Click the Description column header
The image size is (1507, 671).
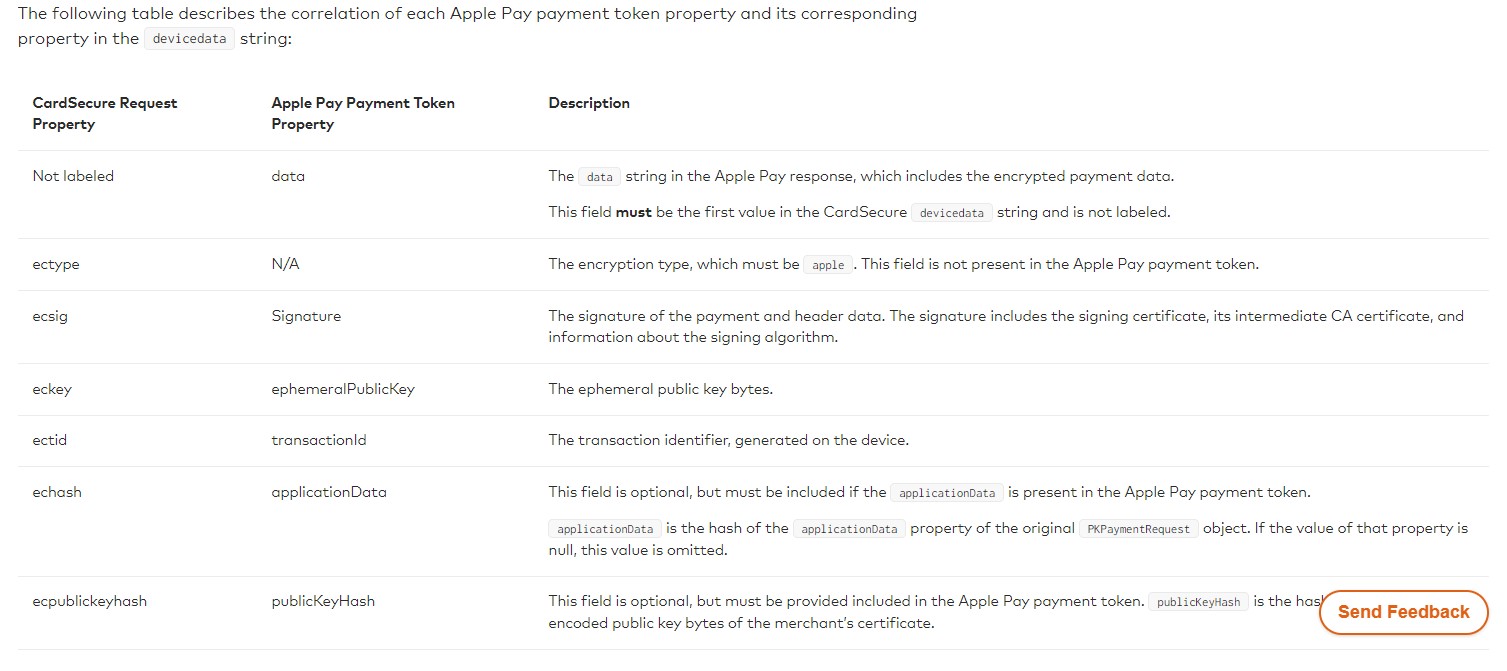[589, 103]
